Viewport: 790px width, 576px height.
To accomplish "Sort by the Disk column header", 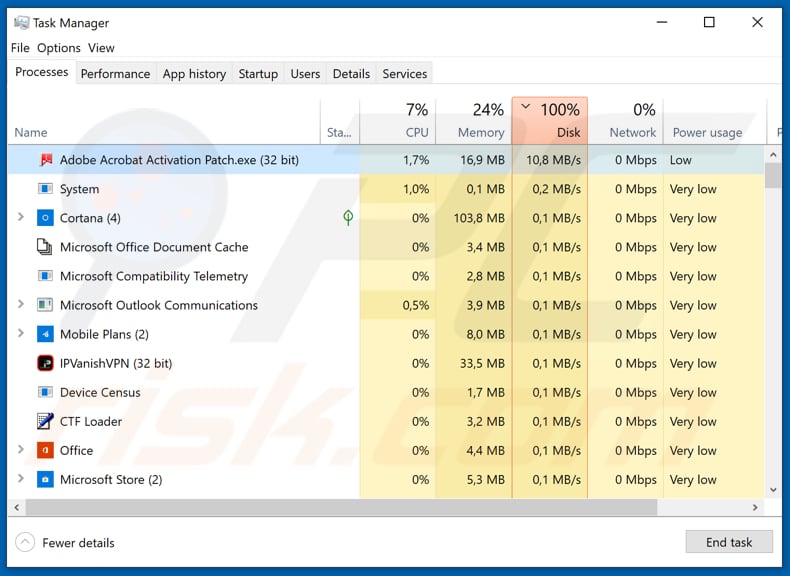I will pyautogui.click(x=550, y=120).
